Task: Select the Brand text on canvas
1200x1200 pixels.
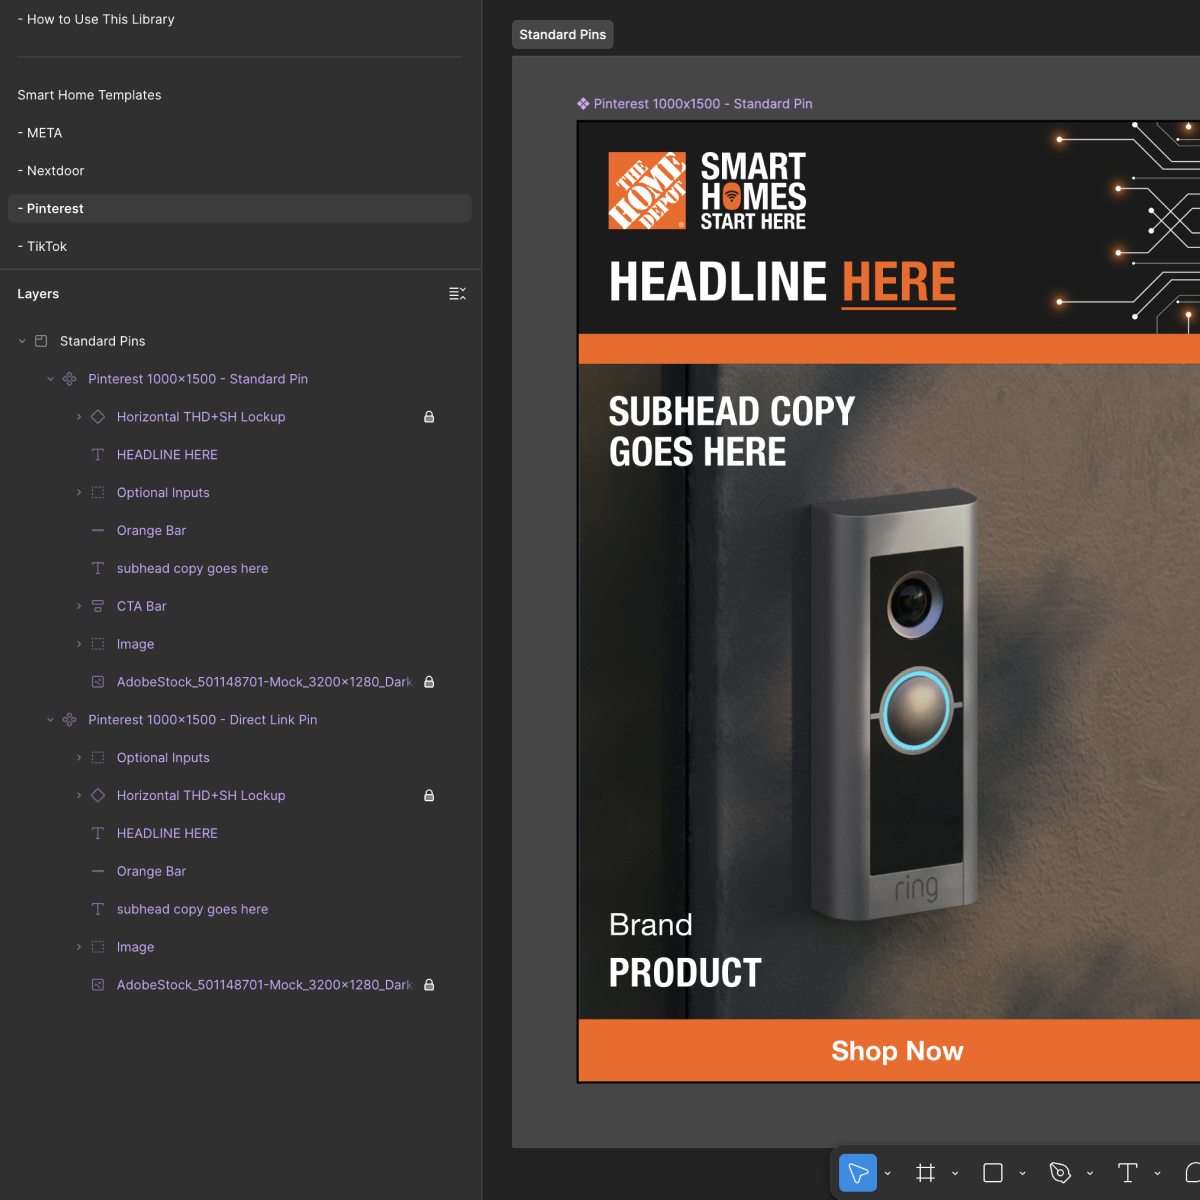Action: click(651, 925)
